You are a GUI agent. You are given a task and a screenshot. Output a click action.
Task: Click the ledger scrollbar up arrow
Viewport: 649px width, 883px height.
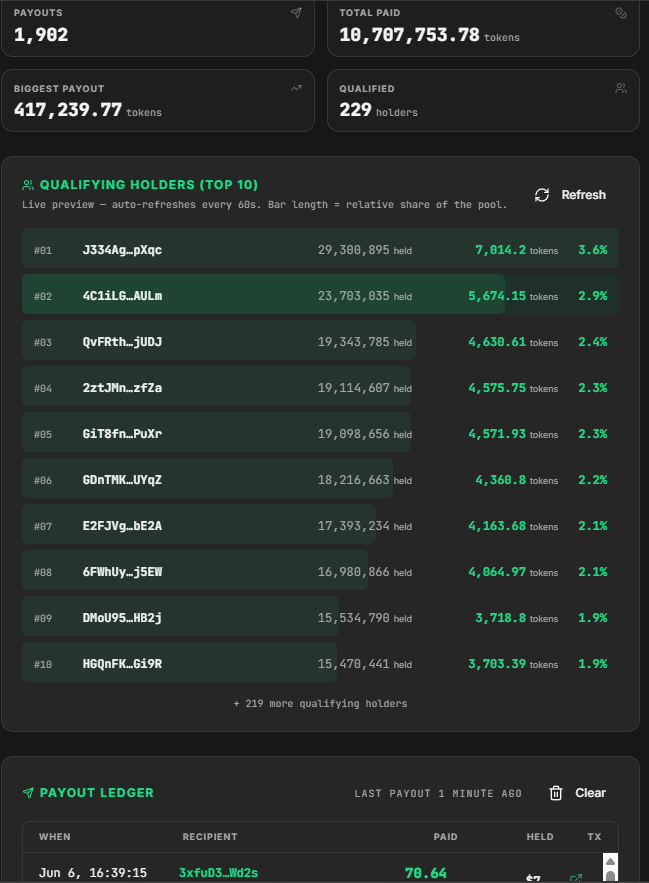tap(610, 862)
